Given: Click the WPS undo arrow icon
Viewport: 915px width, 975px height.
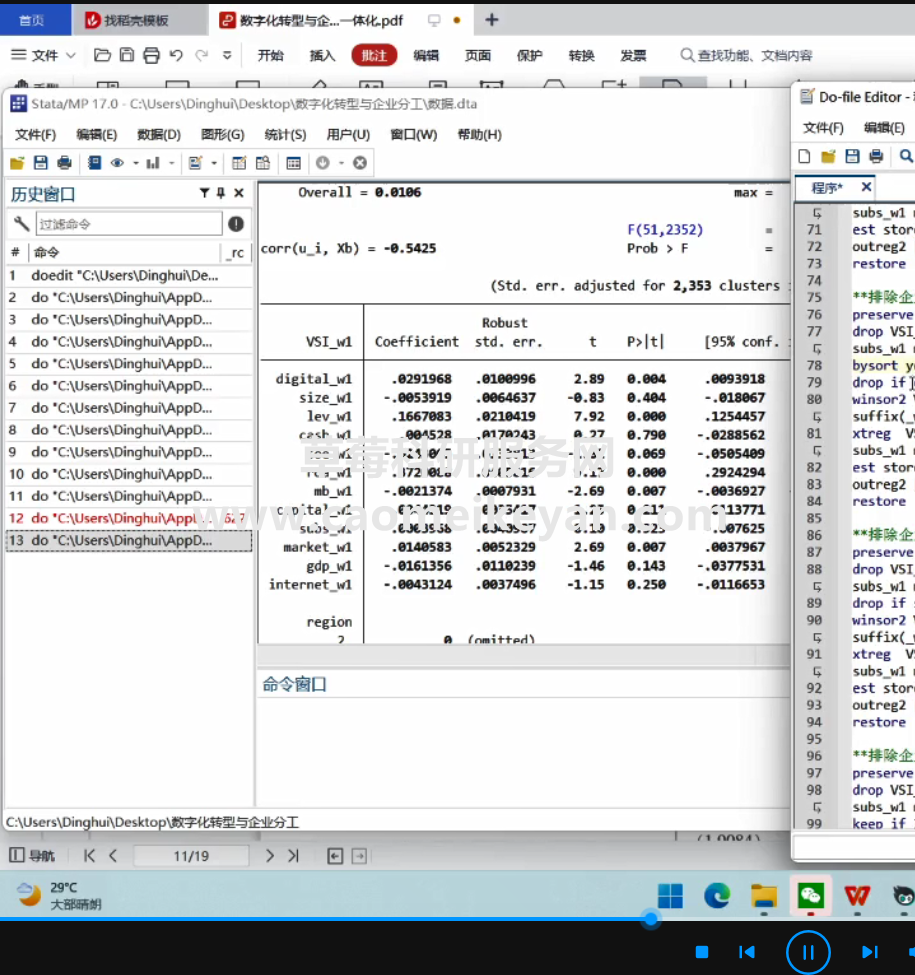Looking at the screenshot, I should (x=176, y=55).
